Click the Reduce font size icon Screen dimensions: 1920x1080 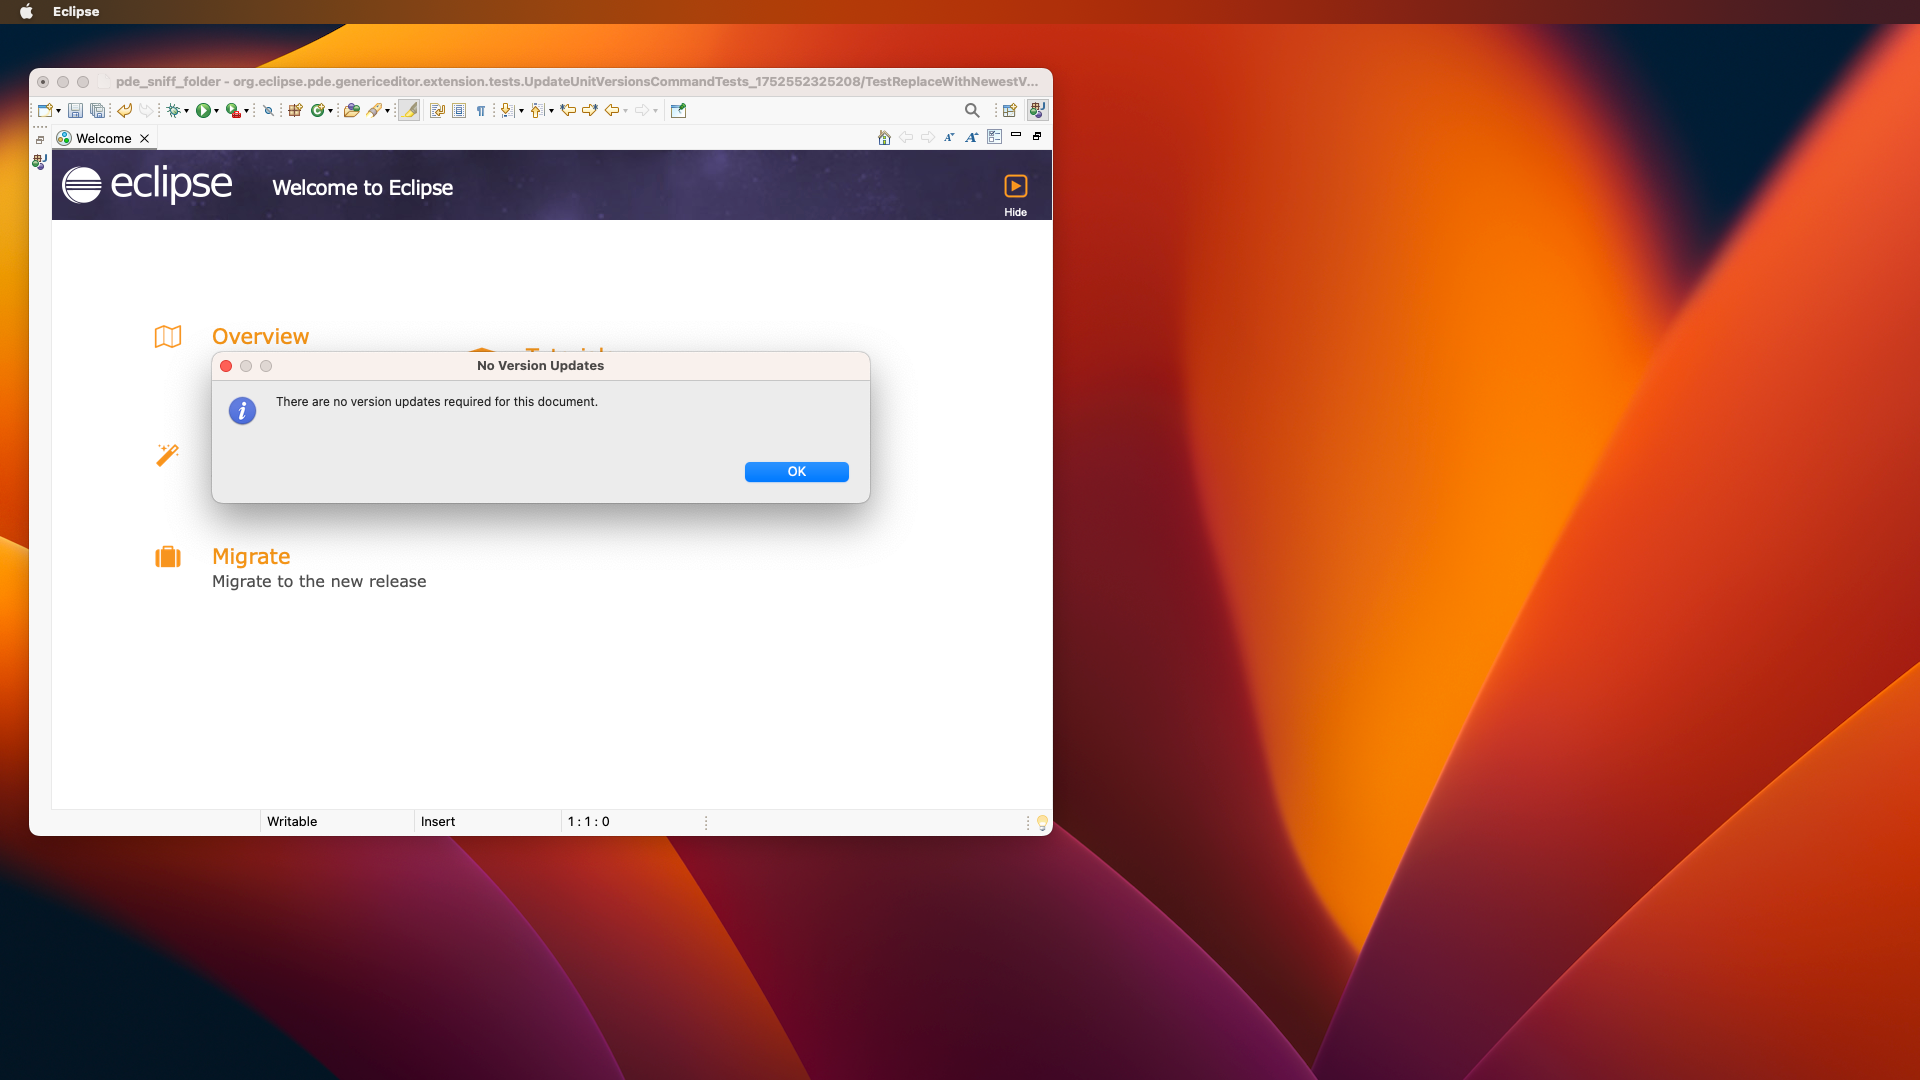949,138
